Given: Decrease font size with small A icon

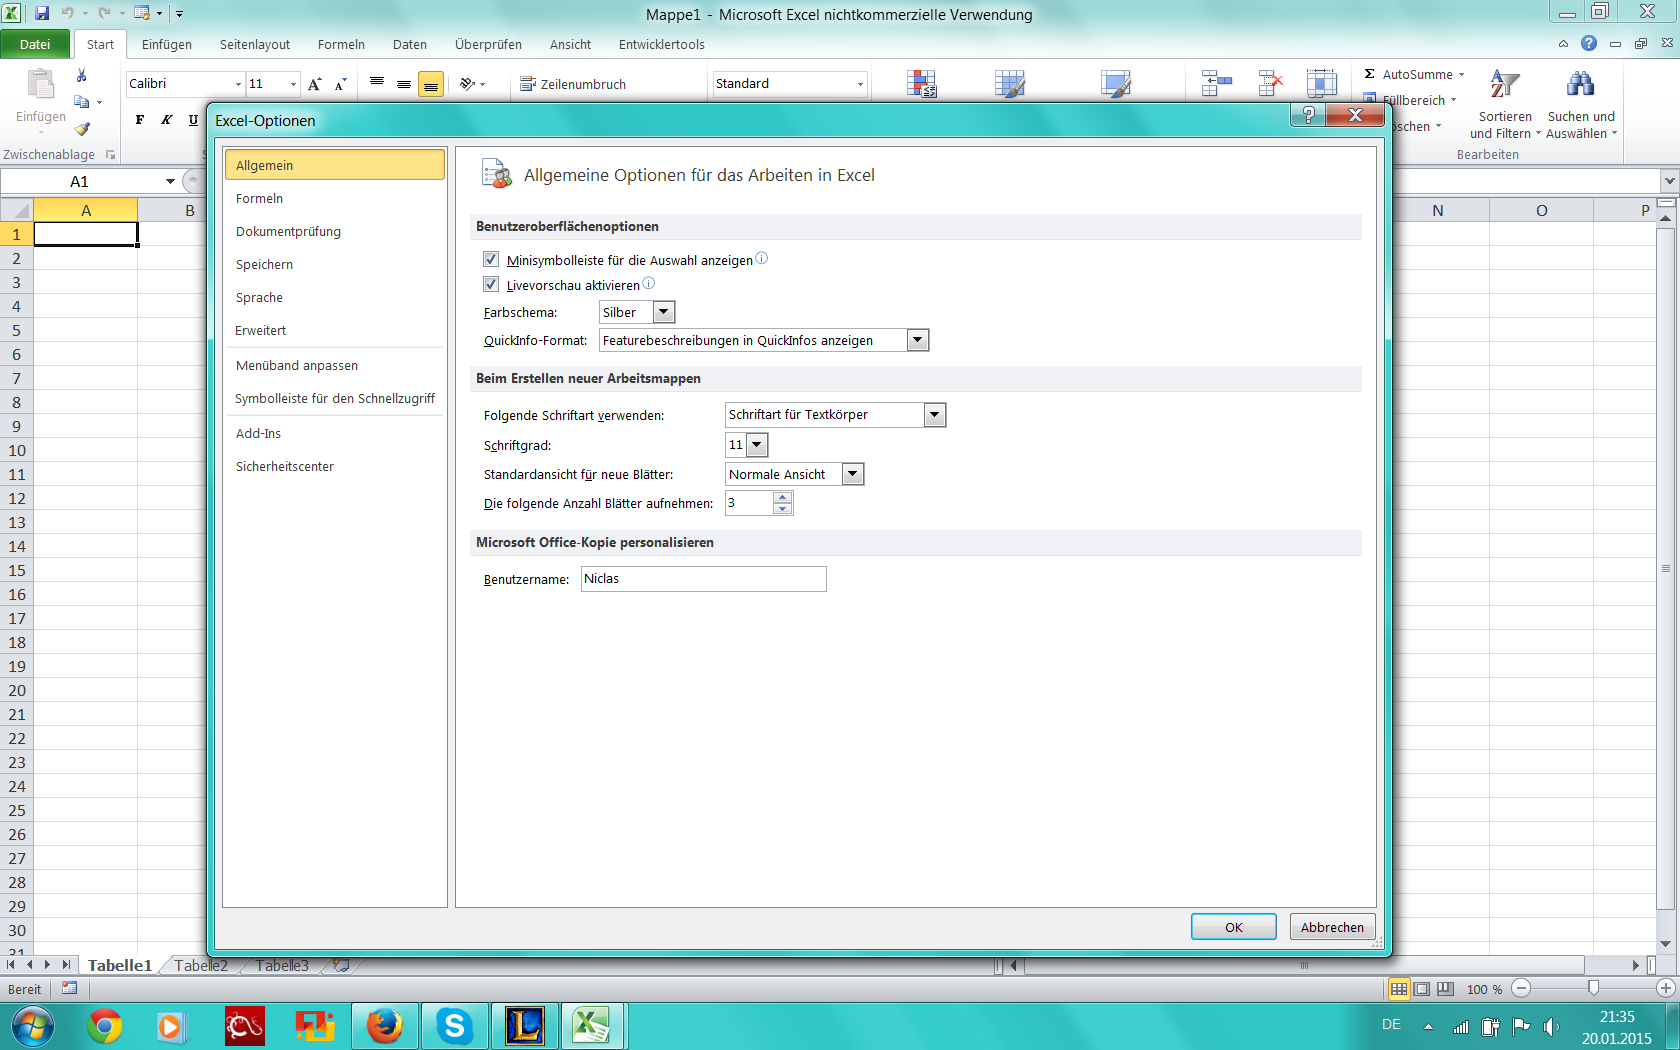Looking at the screenshot, I should (341, 84).
